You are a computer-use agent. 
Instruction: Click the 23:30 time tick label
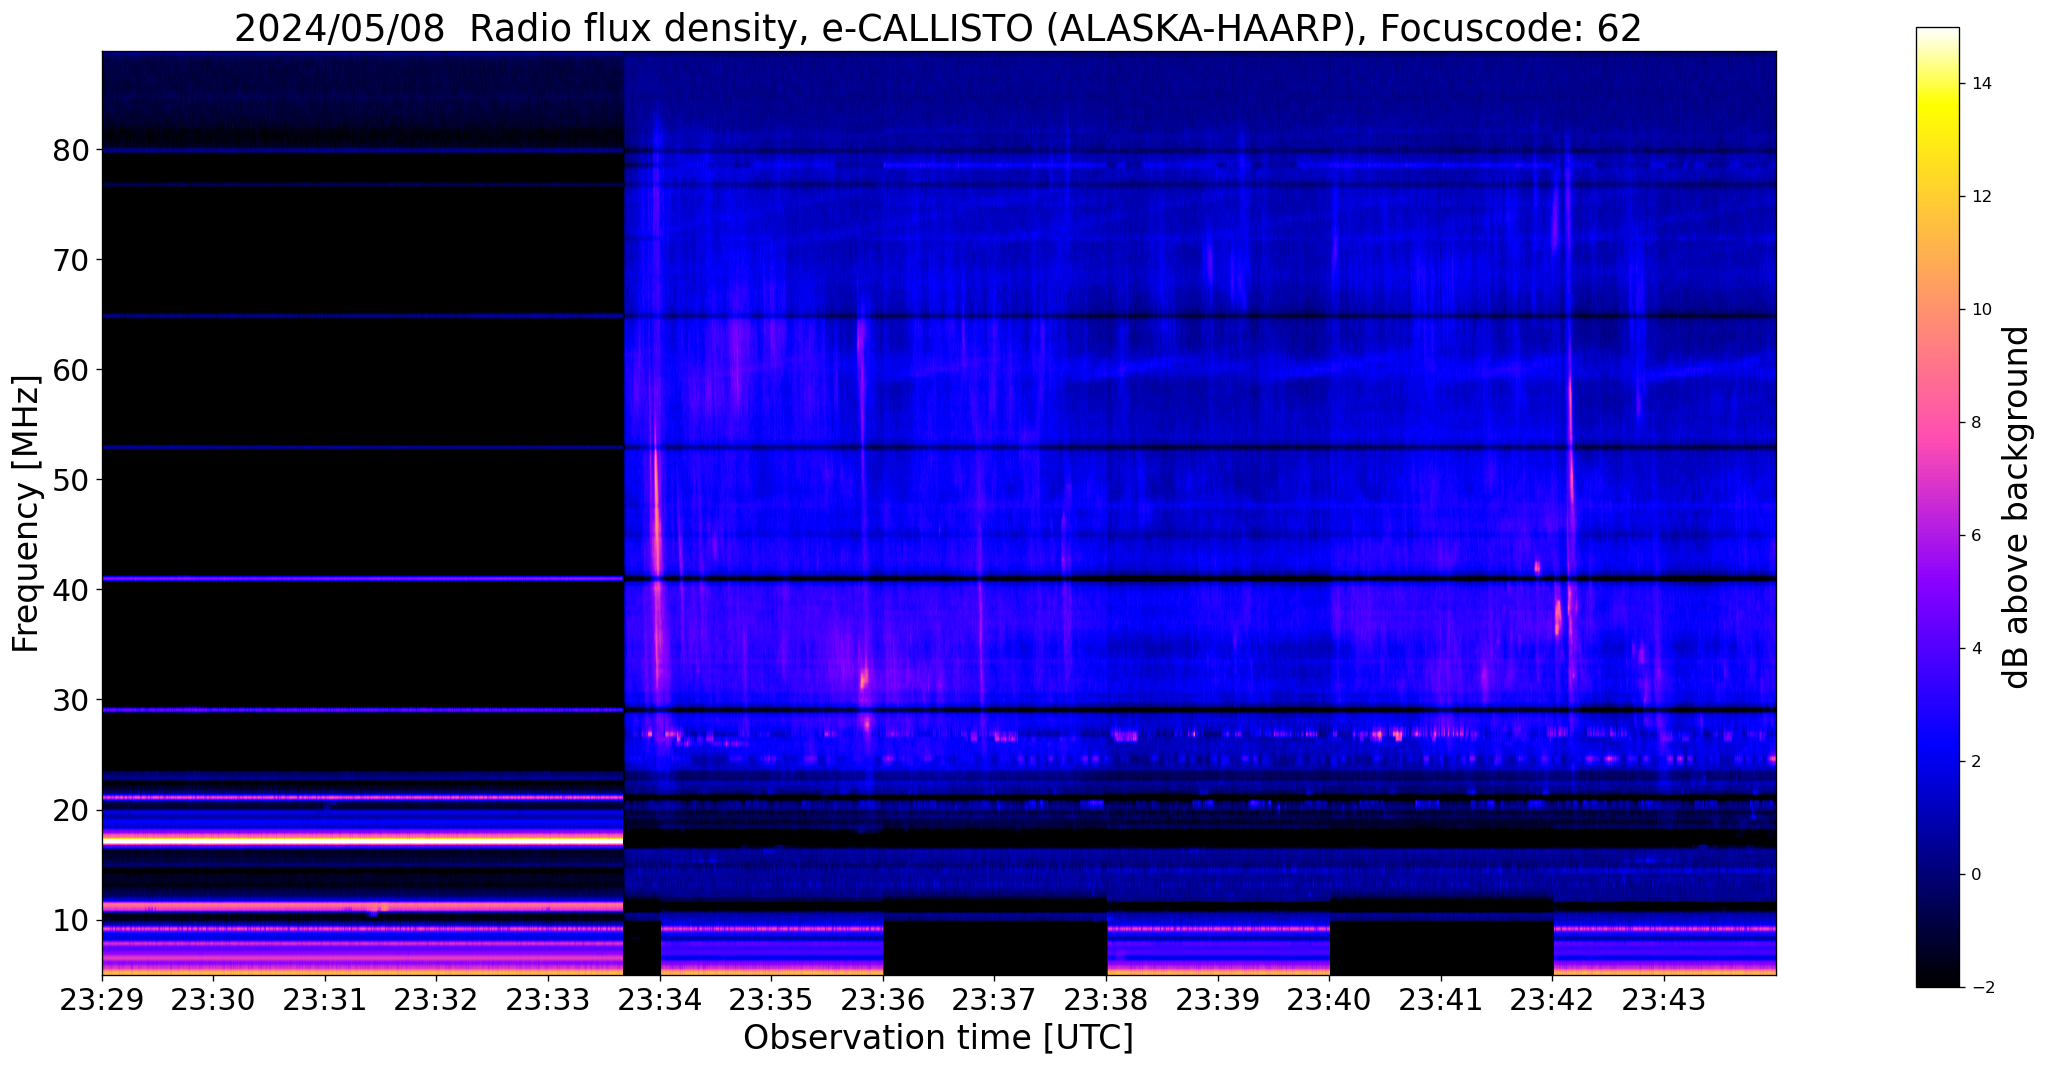click(x=213, y=1000)
